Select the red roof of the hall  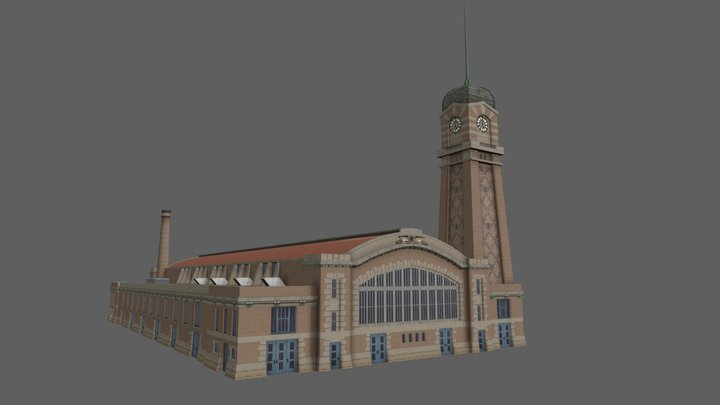pyautogui.click(x=280, y=251)
